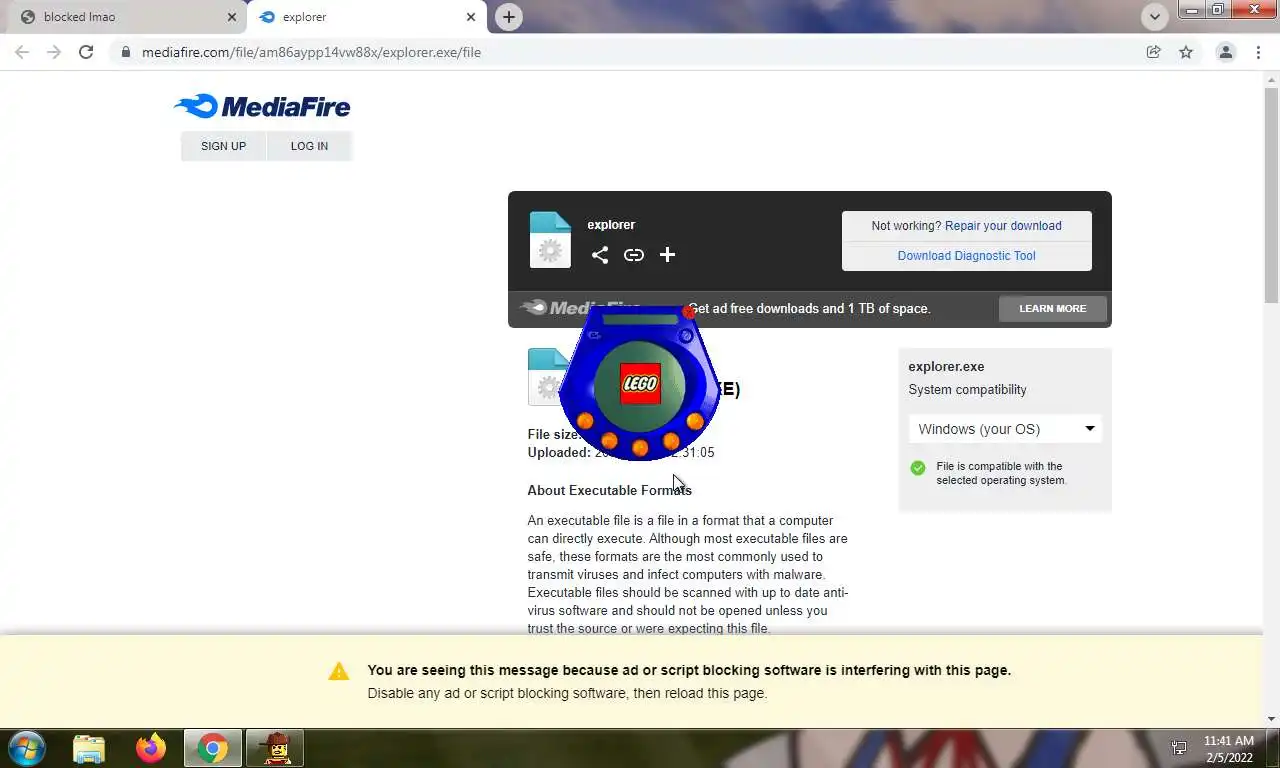Click LEGO character taskbar icon
The width and height of the screenshot is (1280, 768).
[275, 748]
